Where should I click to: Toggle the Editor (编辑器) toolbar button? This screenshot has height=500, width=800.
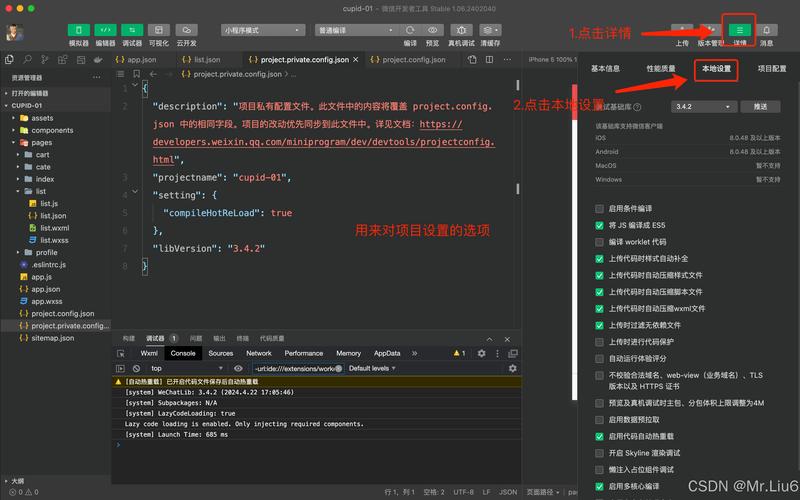tap(105, 30)
